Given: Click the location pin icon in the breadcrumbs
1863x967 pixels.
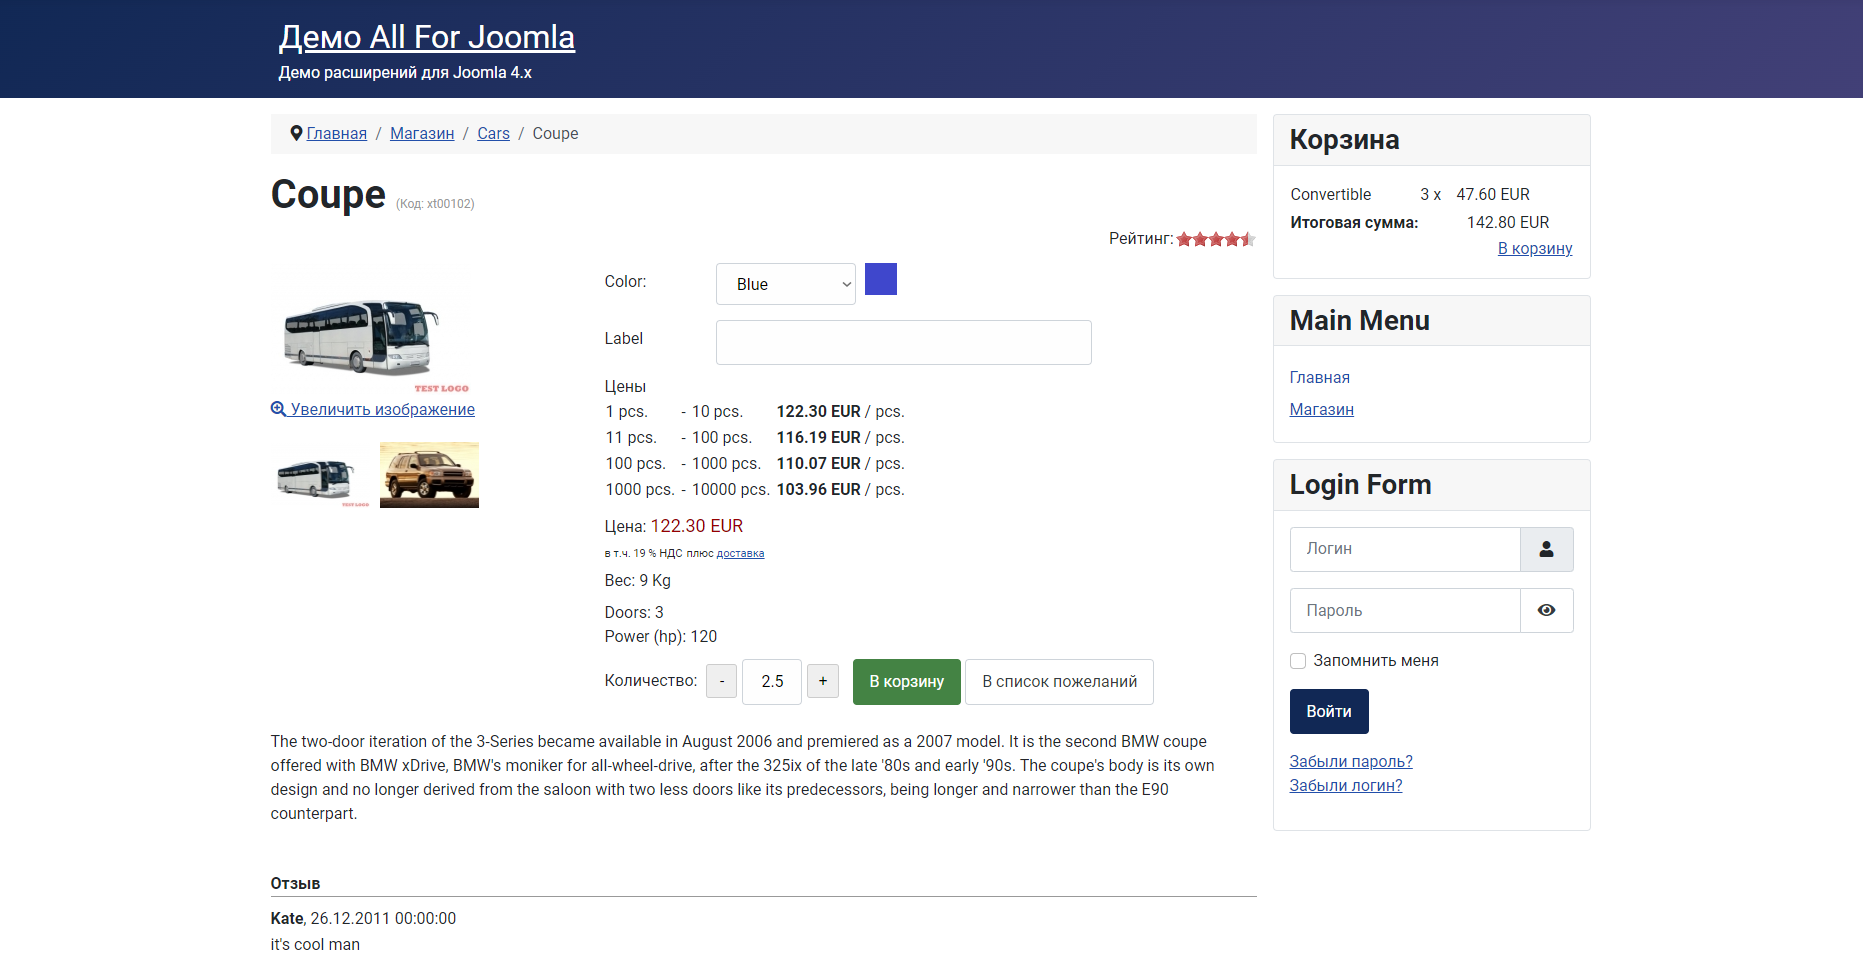Looking at the screenshot, I should [296, 133].
